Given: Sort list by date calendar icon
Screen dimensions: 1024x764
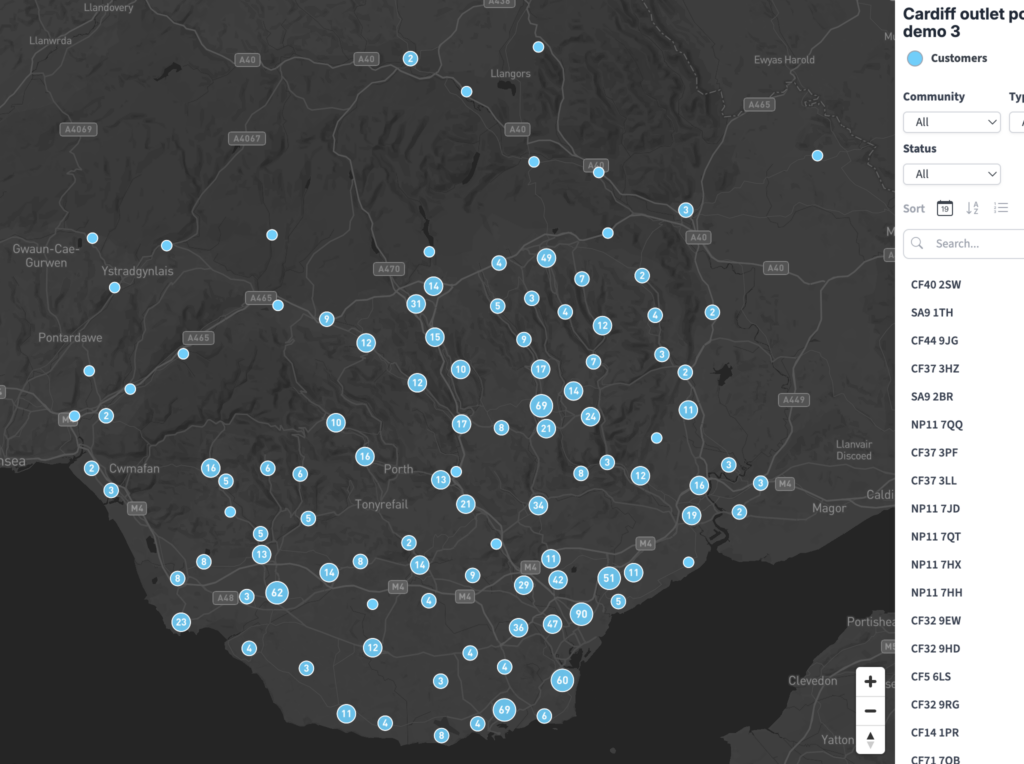Looking at the screenshot, I should point(944,208).
